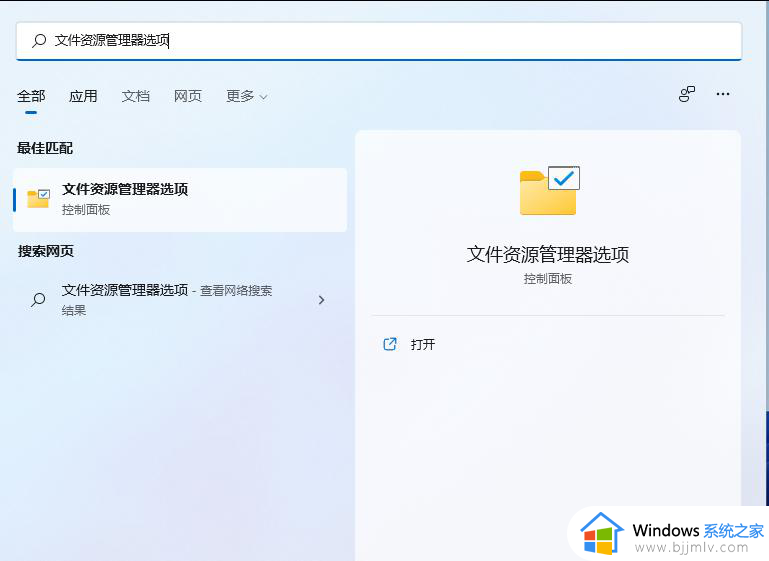Expand web search result with the chevron arrow
This screenshot has width=769, height=561.
point(321,300)
